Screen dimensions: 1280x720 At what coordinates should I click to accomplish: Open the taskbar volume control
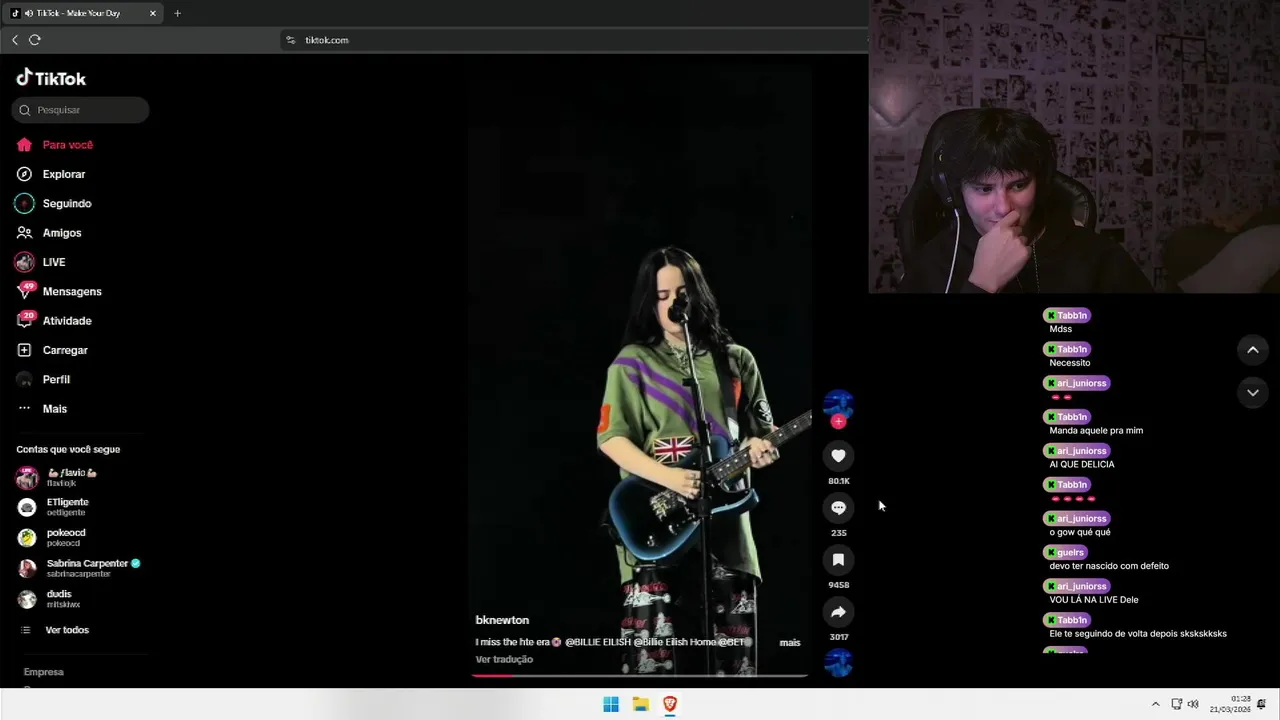[1193, 704]
